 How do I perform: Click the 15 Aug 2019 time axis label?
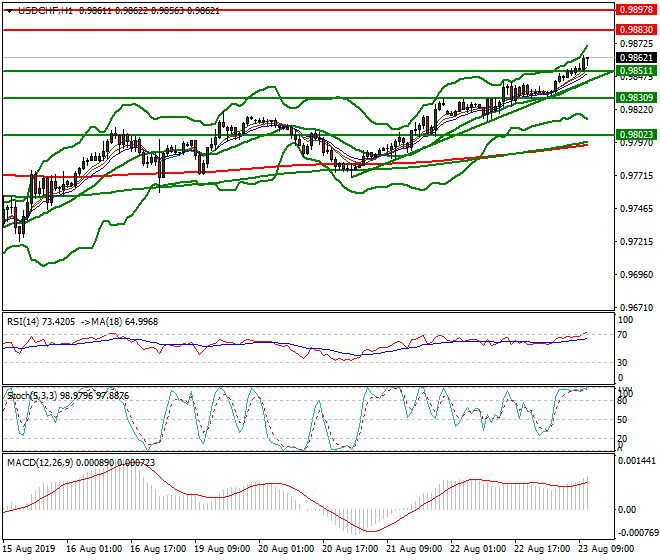click(x=29, y=549)
